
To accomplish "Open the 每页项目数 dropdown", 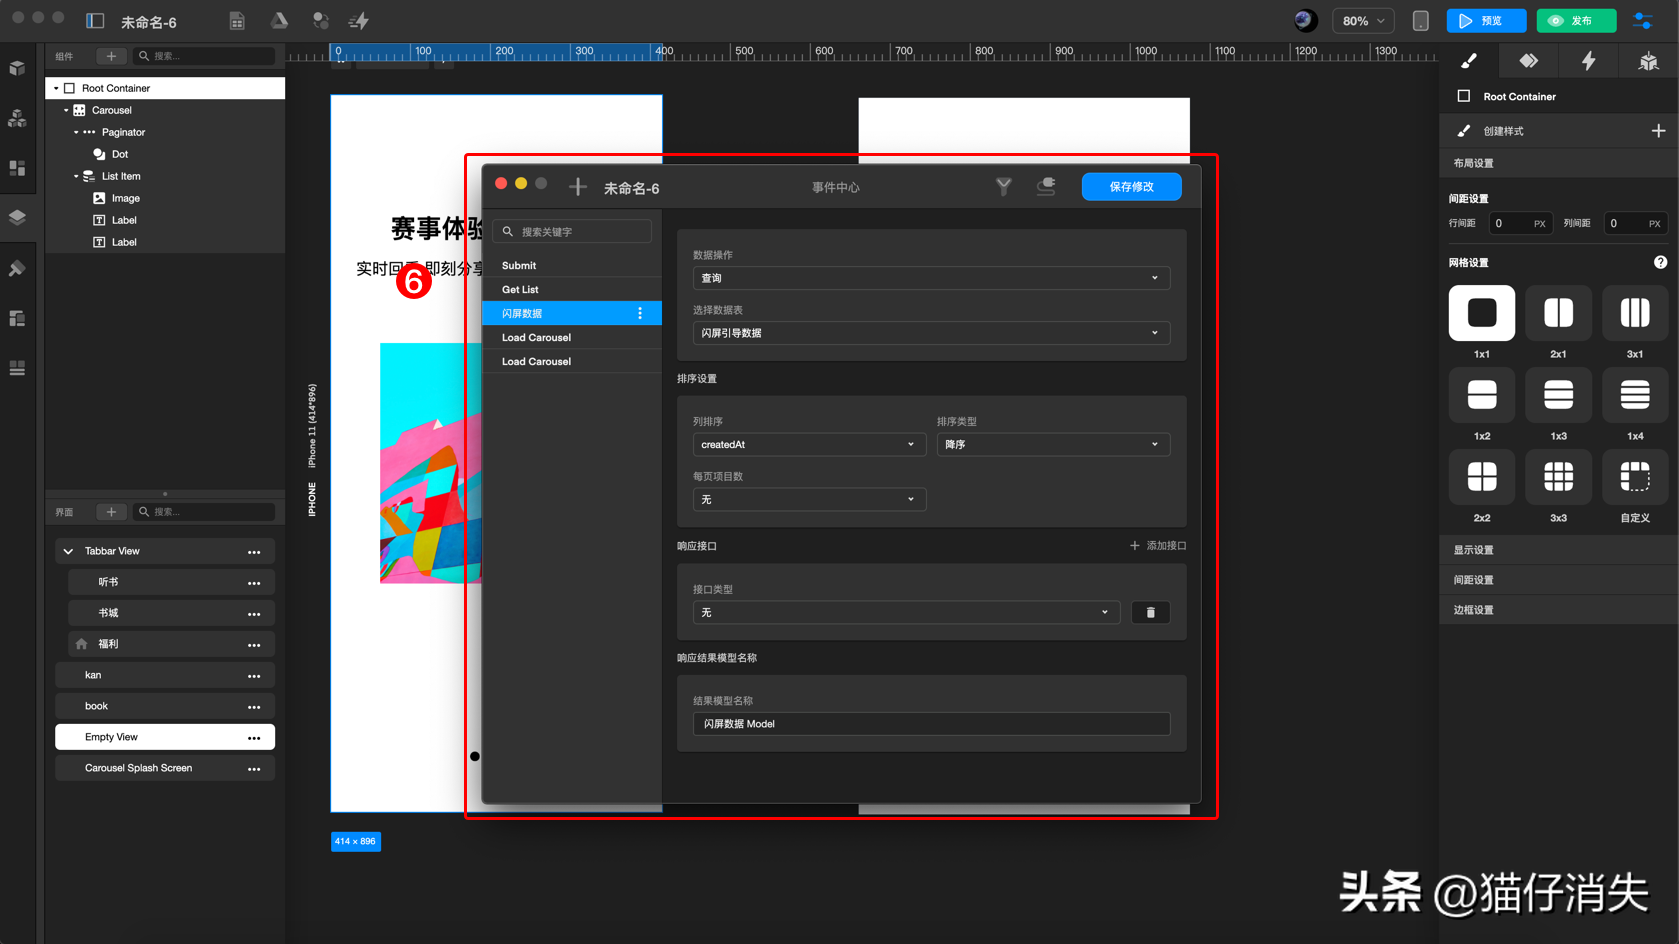I will (x=809, y=499).
